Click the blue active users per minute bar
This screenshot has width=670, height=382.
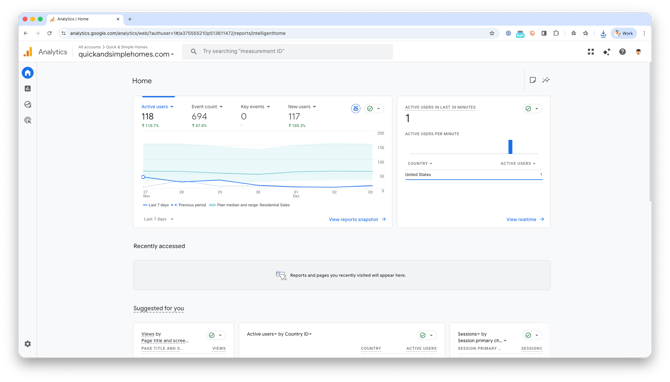tap(510, 147)
